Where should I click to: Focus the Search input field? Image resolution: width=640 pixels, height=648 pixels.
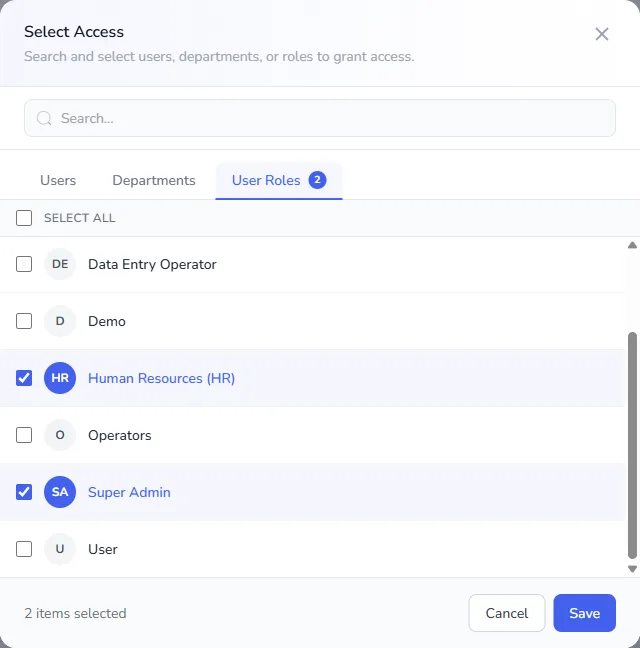(x=320, y=118)
